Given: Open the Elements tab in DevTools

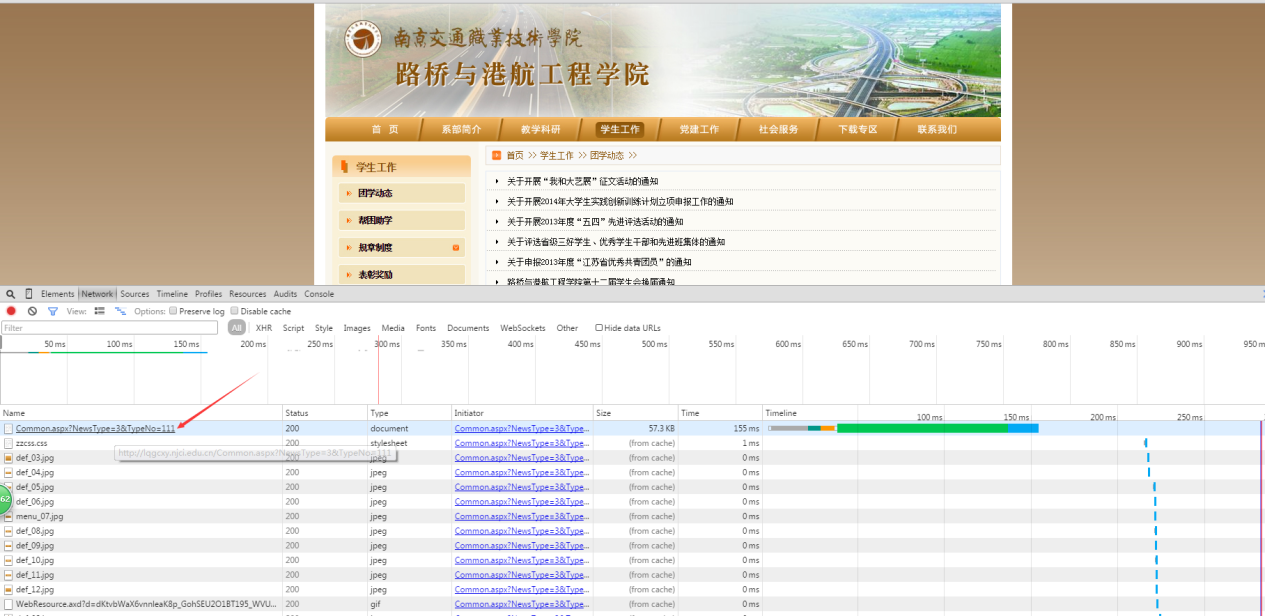Looking at the screenshot, I should (x=57, y=294).
